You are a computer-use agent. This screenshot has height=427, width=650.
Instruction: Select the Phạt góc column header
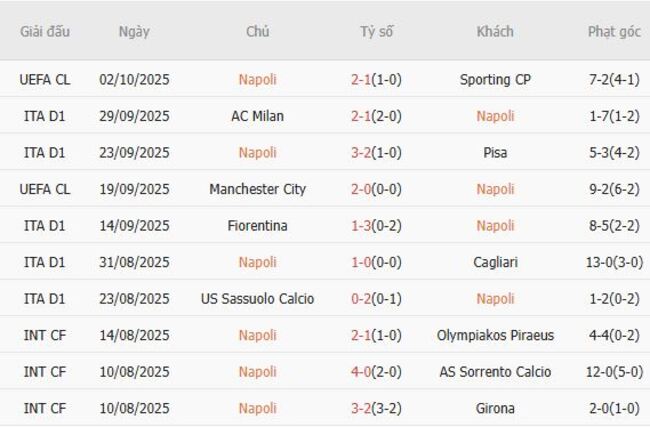pos(614,31)
